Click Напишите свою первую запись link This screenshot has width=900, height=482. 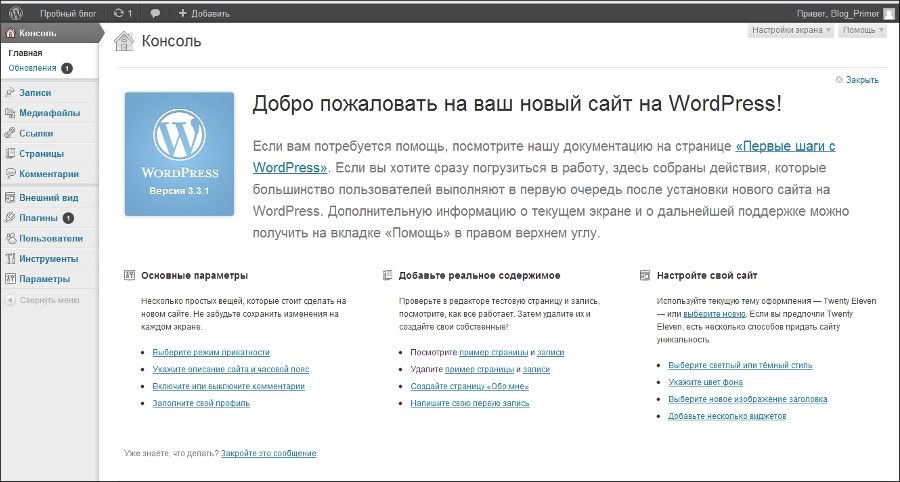470,403
